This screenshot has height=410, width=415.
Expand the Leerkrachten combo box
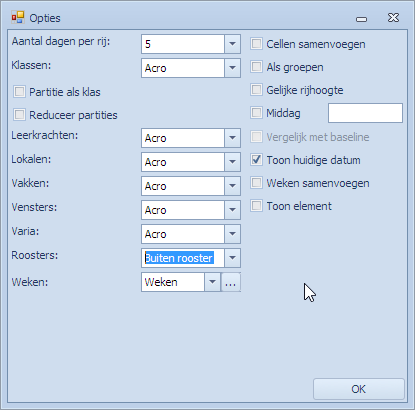(x=232, y=138)
